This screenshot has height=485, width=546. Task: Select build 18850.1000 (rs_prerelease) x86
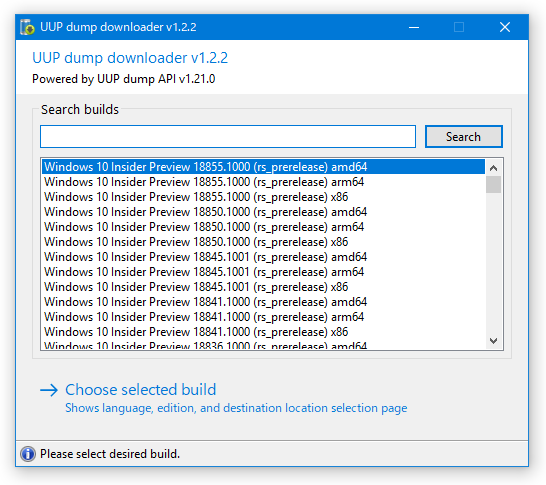pyautogui.click(x=263, y=242)
